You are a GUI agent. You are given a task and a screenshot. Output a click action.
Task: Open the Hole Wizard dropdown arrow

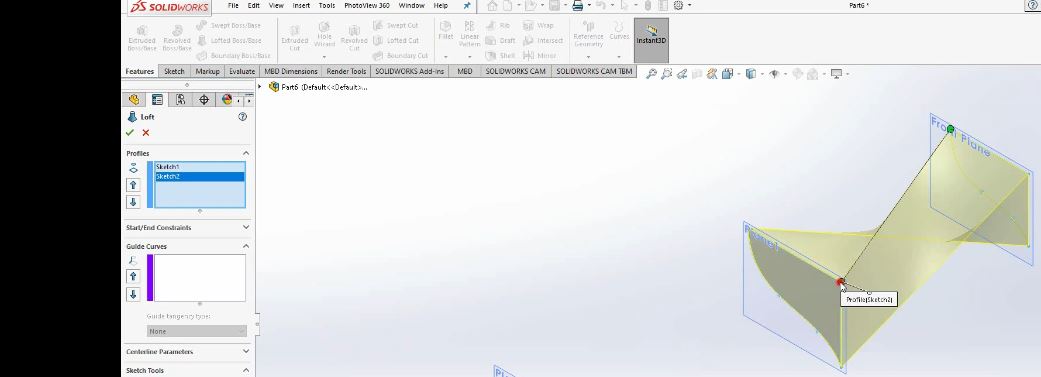coord(325,56)
